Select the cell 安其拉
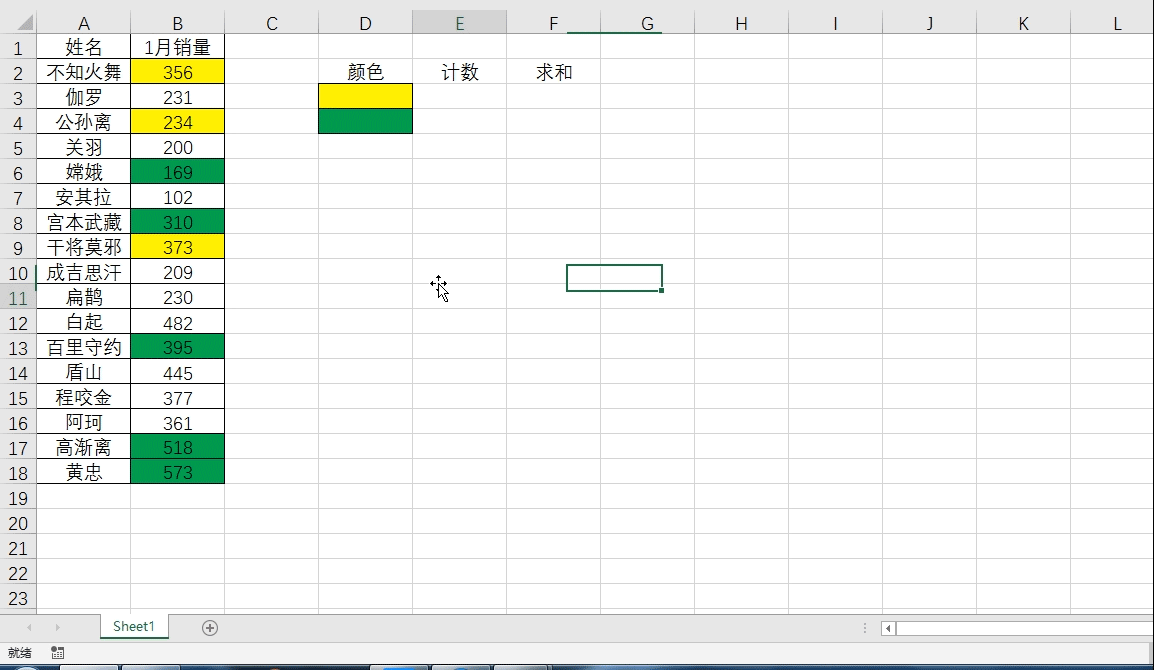Viewport: 1154px width, 670px height. click(83, 197)
